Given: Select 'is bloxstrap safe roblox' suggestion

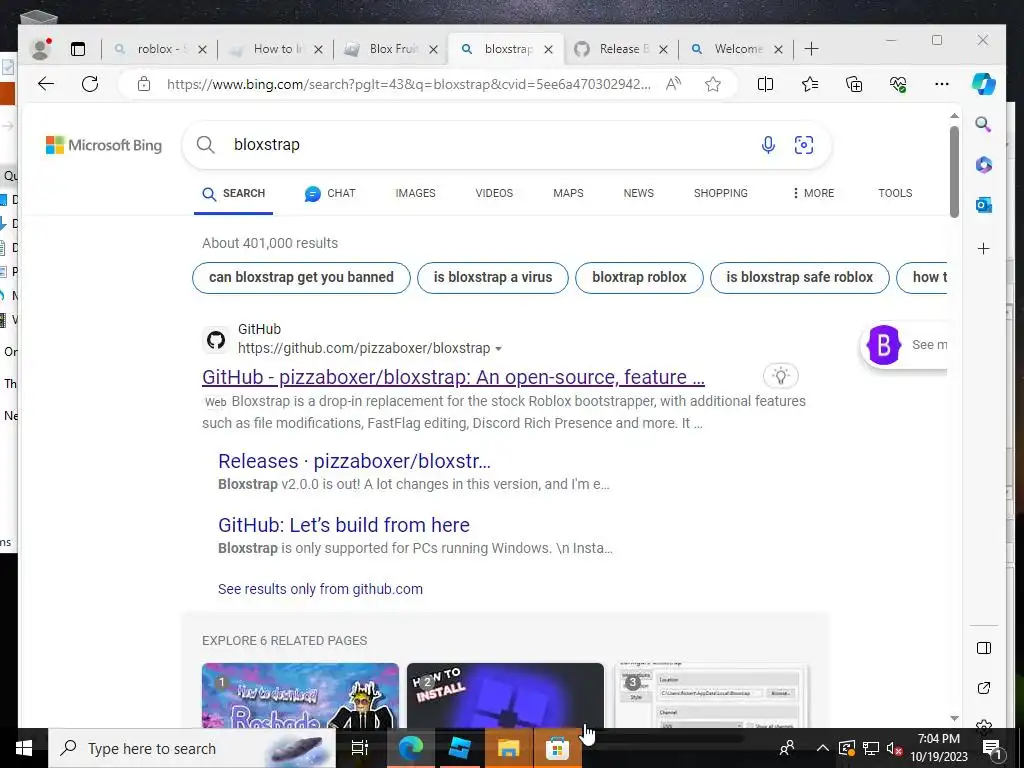Looking at the screenshot, I should [x=799, y=278].
